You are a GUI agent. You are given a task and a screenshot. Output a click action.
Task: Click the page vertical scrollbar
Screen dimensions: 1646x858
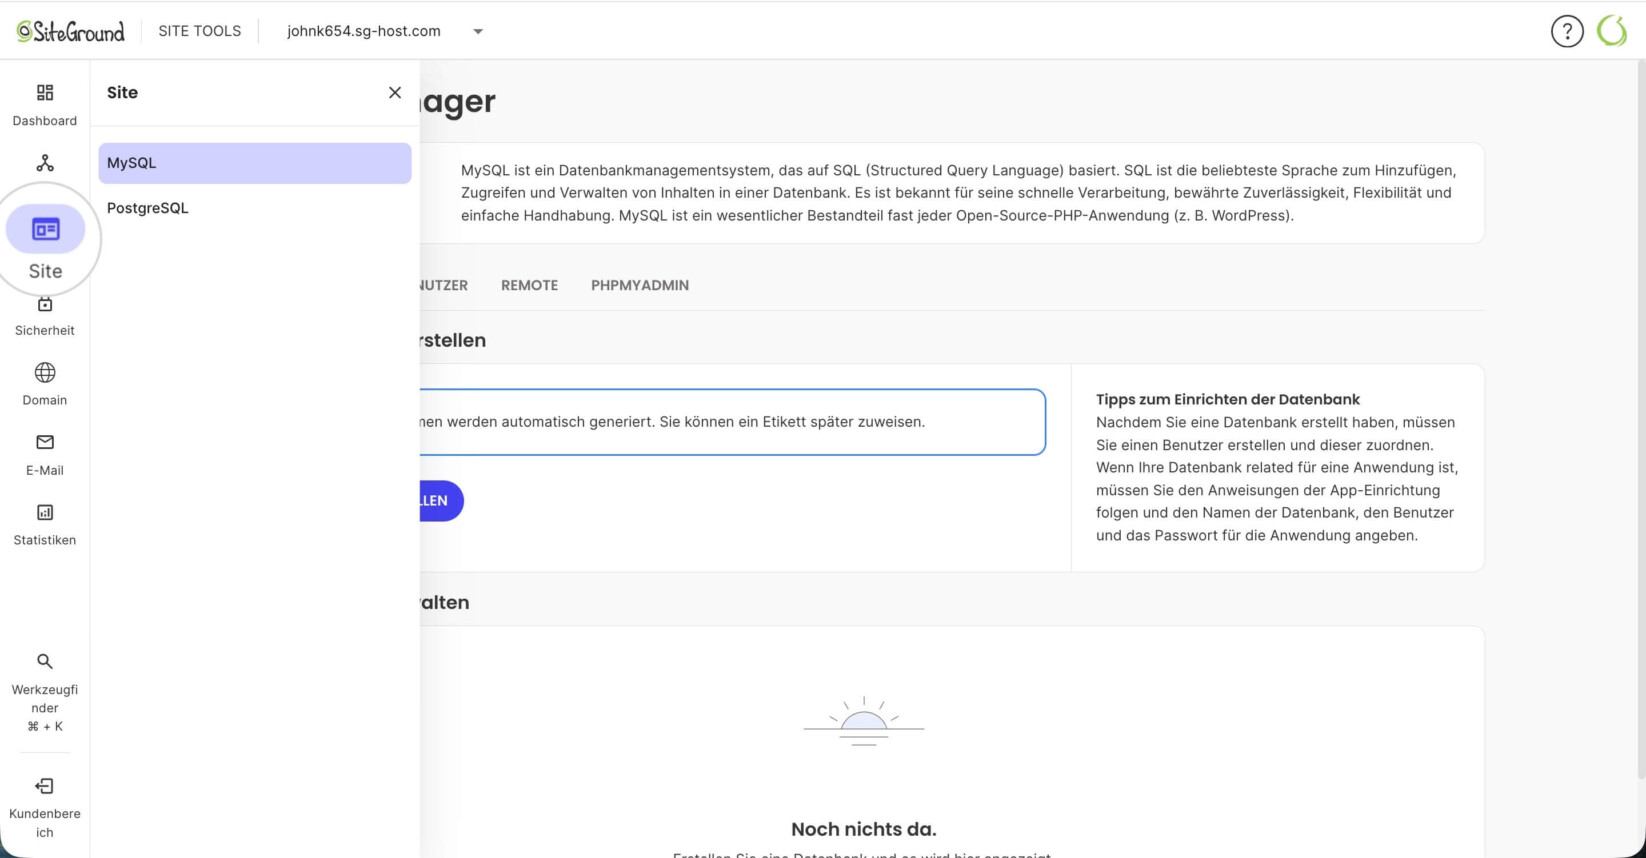point(1640,420)
